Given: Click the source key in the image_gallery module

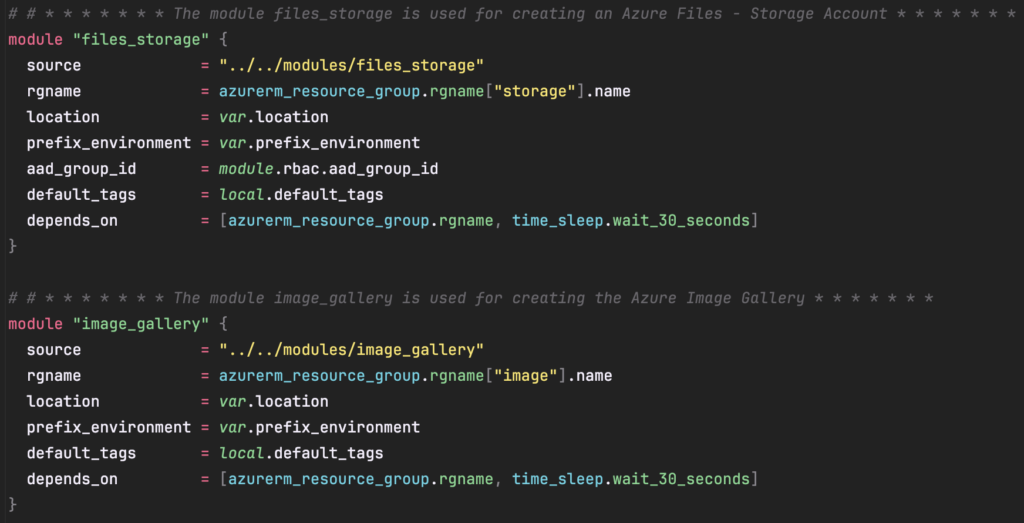Looking at the screenshot, I should point(54,350).
